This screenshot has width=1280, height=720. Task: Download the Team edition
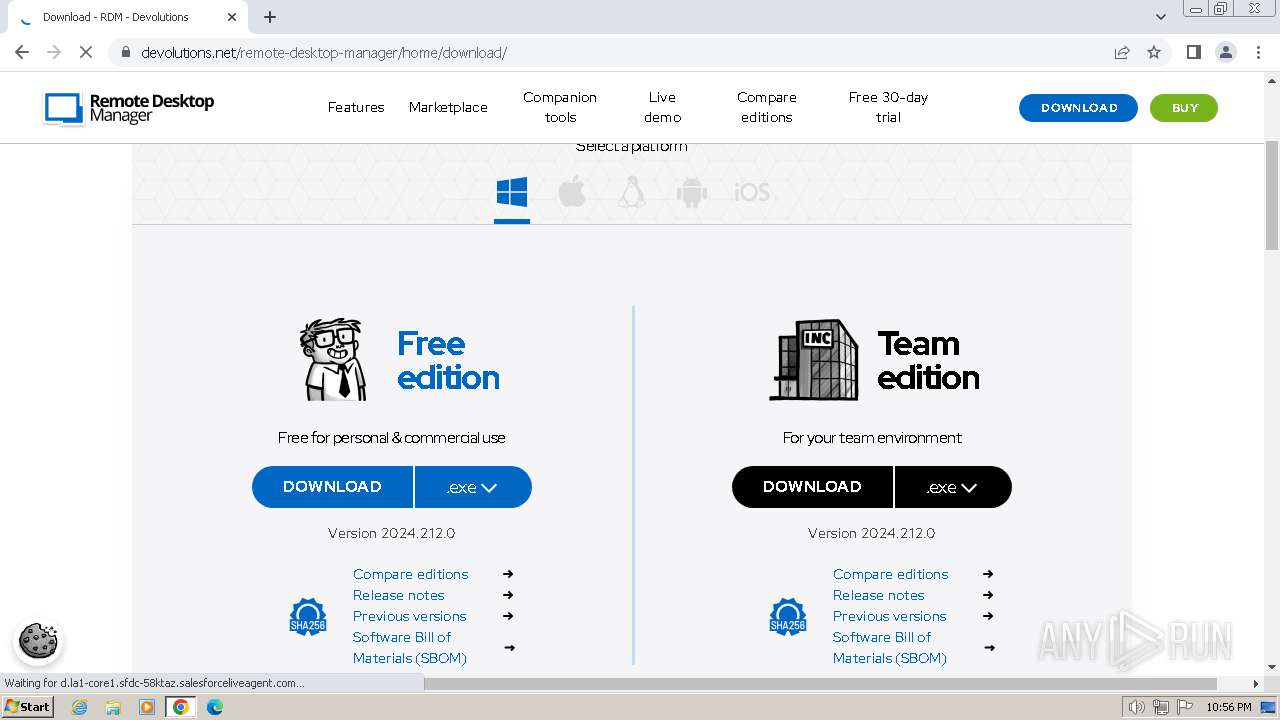812,487
